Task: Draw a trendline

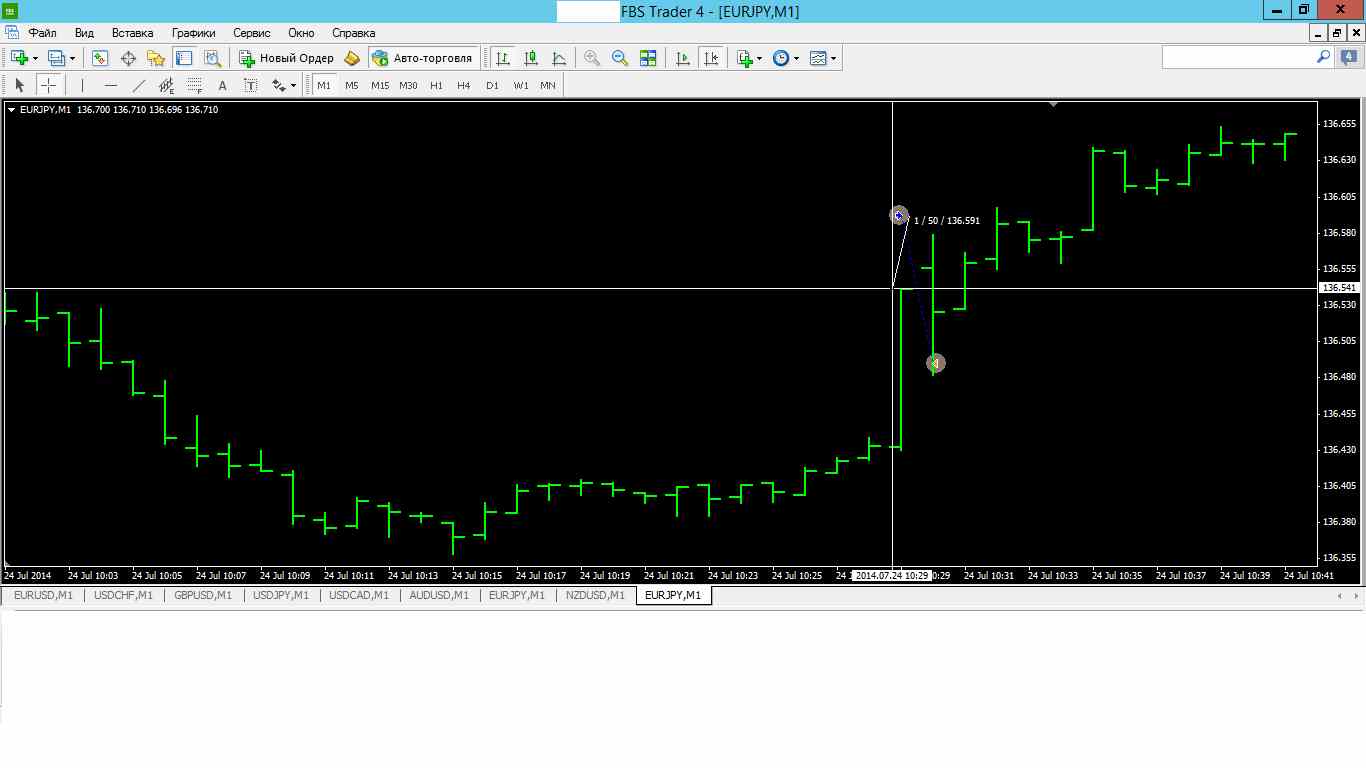Action: pos(138,85)
